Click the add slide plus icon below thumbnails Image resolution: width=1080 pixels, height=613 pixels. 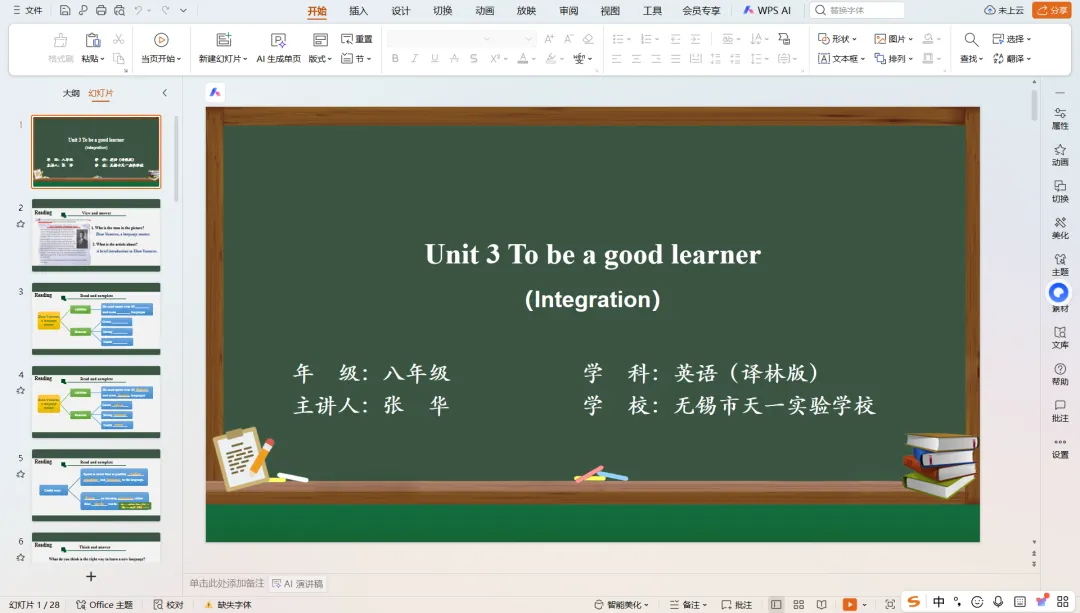[91, 576]
